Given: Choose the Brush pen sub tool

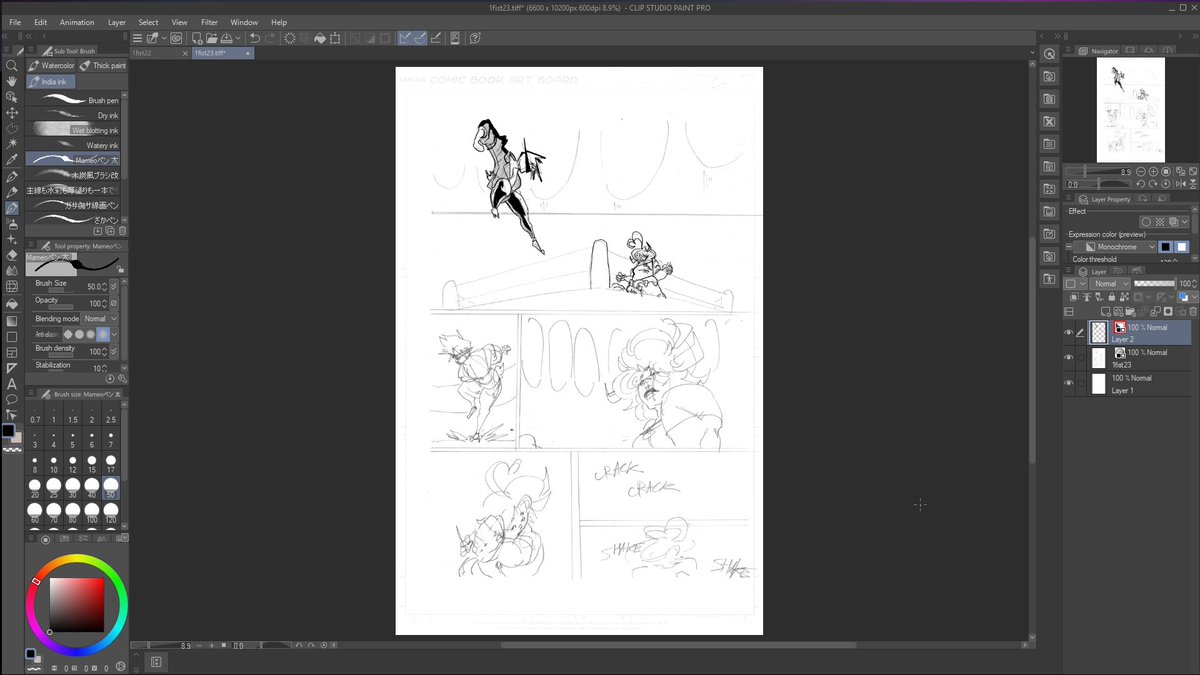Looking at the screenshot, I should click(73, 100).
